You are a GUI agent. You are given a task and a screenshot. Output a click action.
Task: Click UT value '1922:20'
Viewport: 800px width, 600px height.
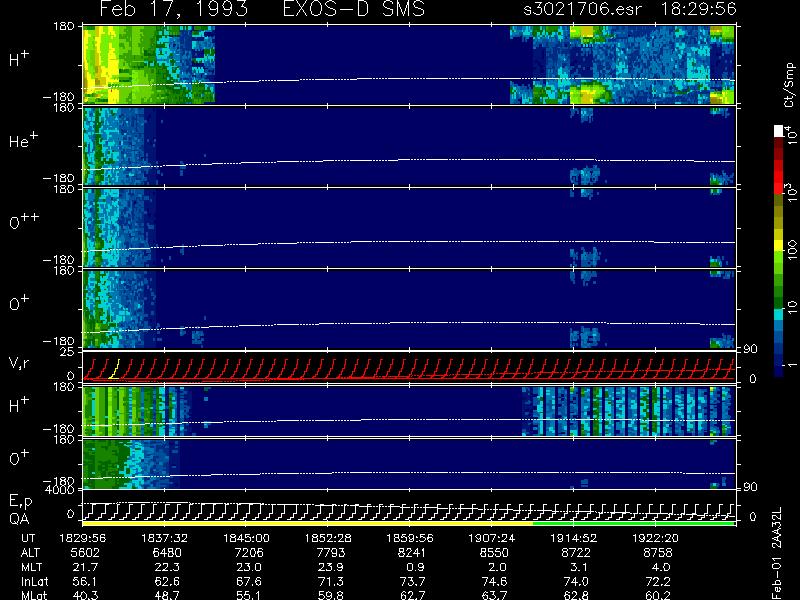[656, 538]
